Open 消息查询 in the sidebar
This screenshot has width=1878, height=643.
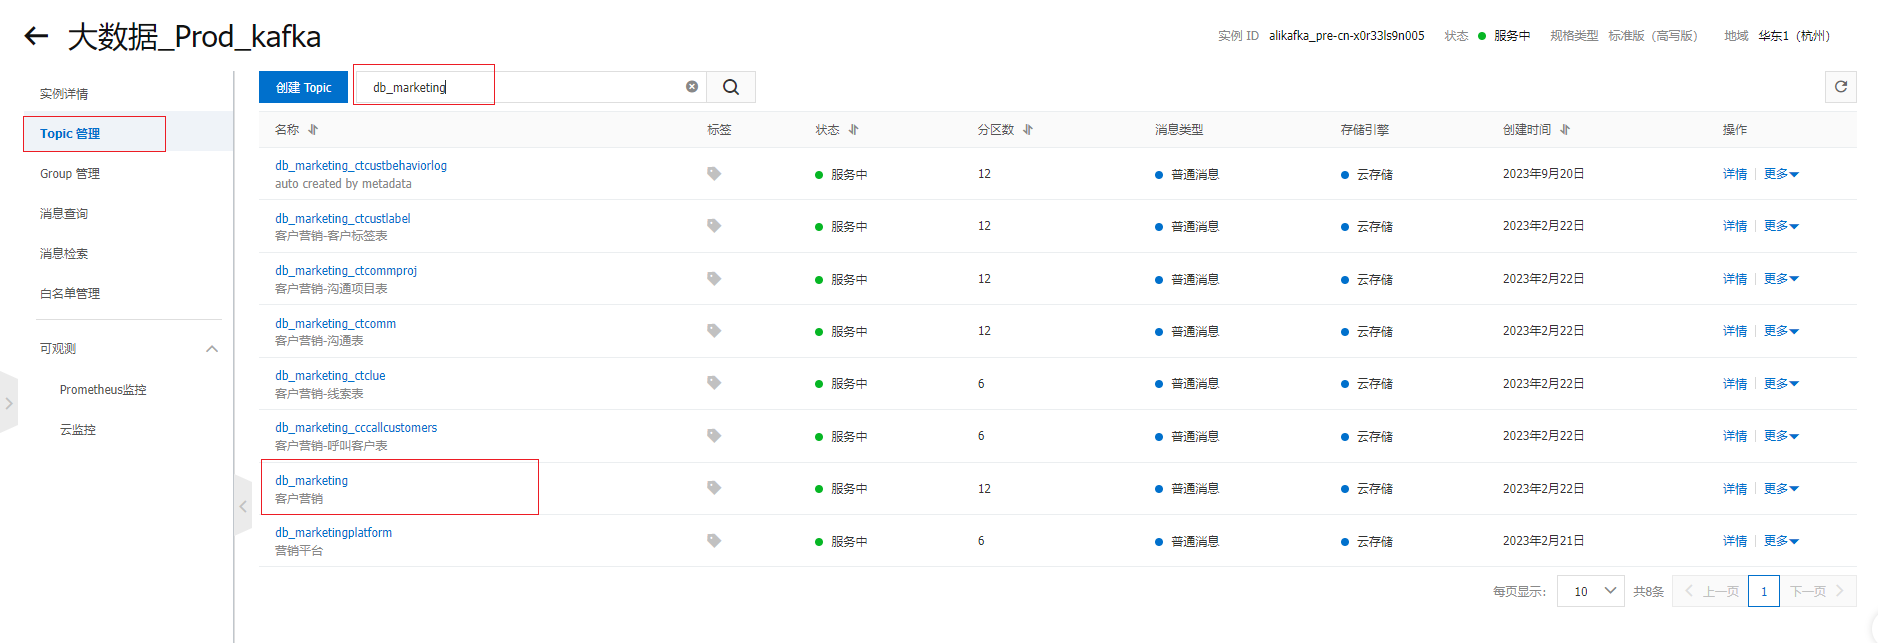point(64,214)
